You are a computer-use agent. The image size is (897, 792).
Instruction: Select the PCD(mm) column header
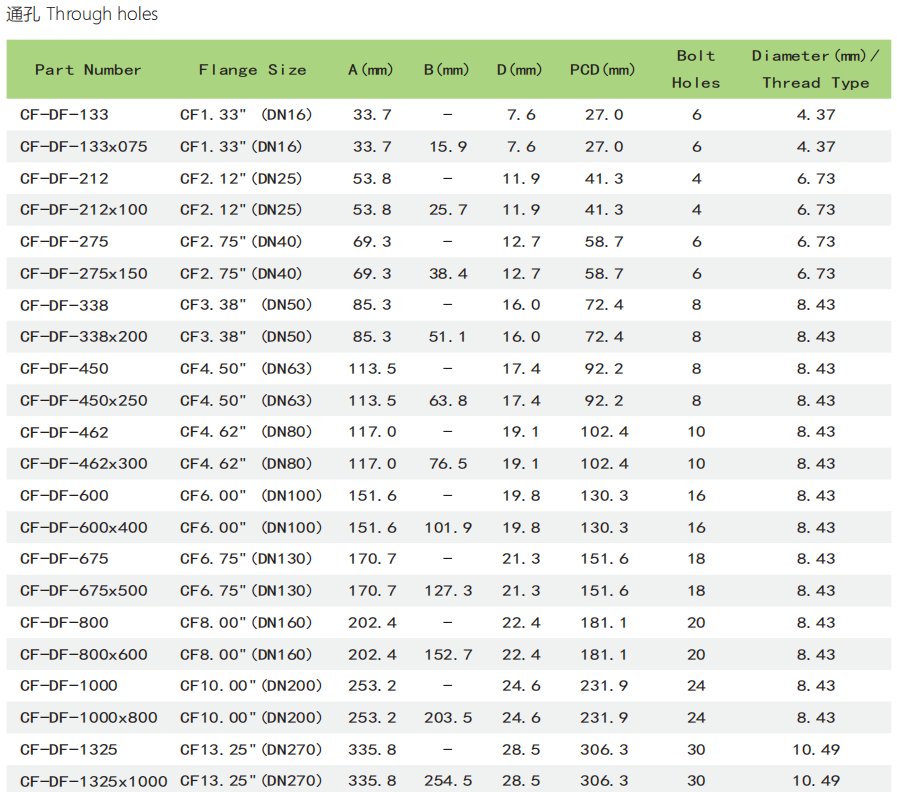coord(602,70)
